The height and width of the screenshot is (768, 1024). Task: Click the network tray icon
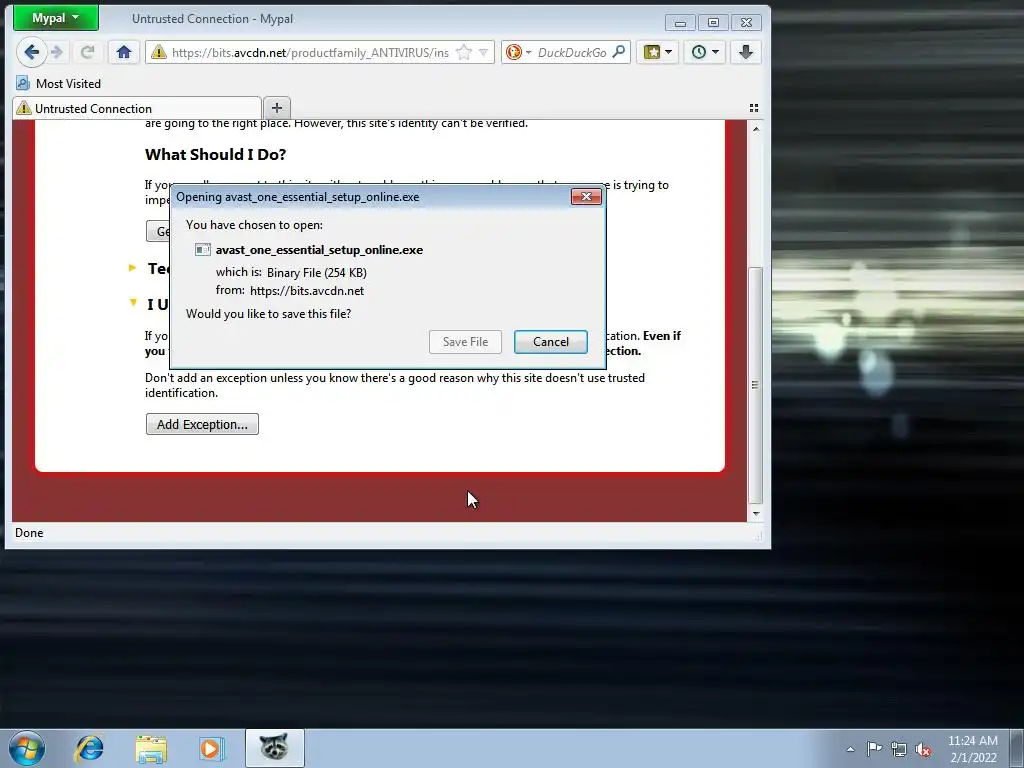[x=899, y=749]
